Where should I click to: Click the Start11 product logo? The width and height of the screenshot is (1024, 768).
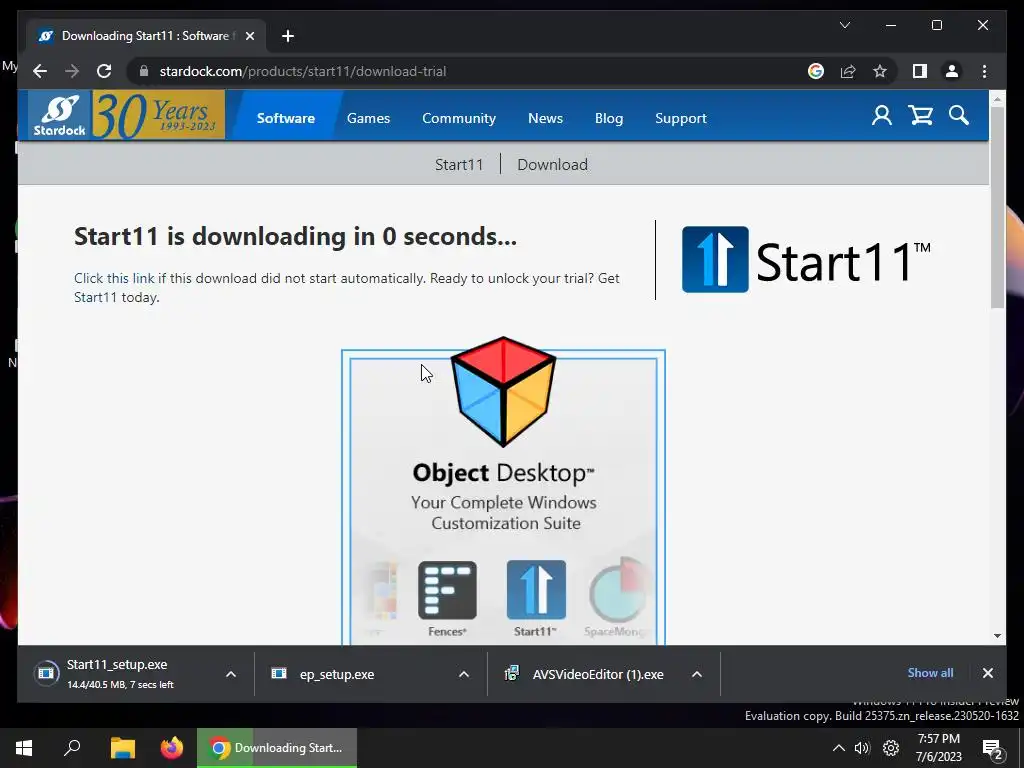(806, 259)
